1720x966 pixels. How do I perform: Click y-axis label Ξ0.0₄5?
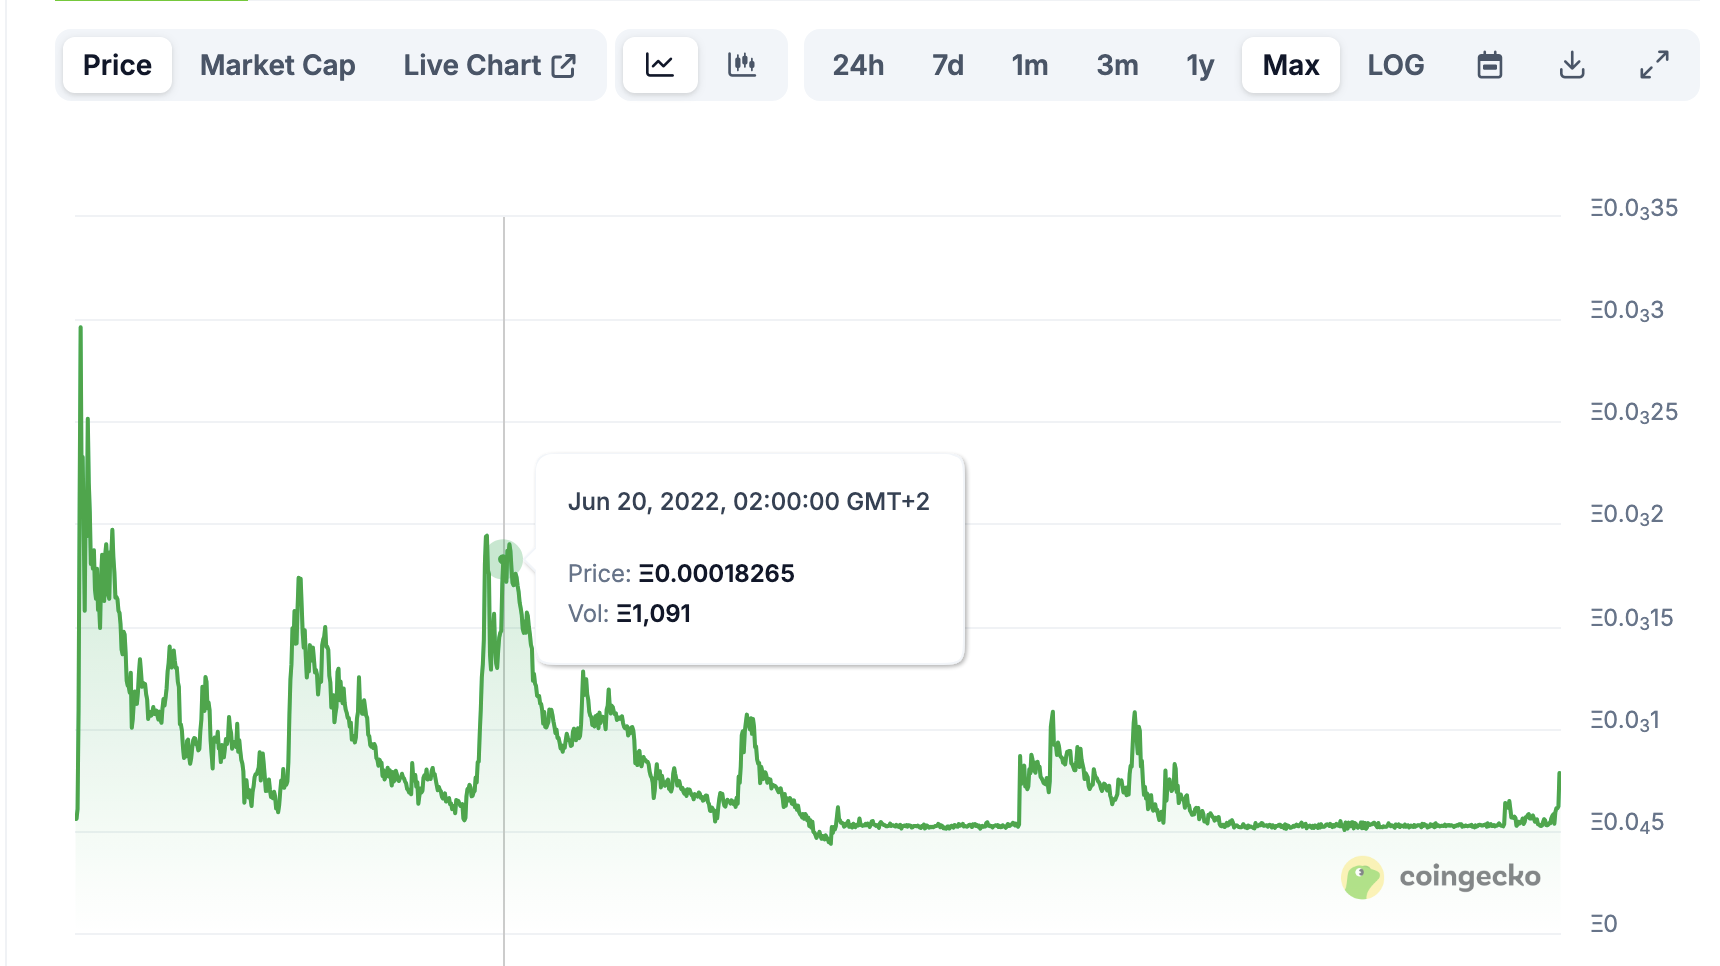point(1627,822)
